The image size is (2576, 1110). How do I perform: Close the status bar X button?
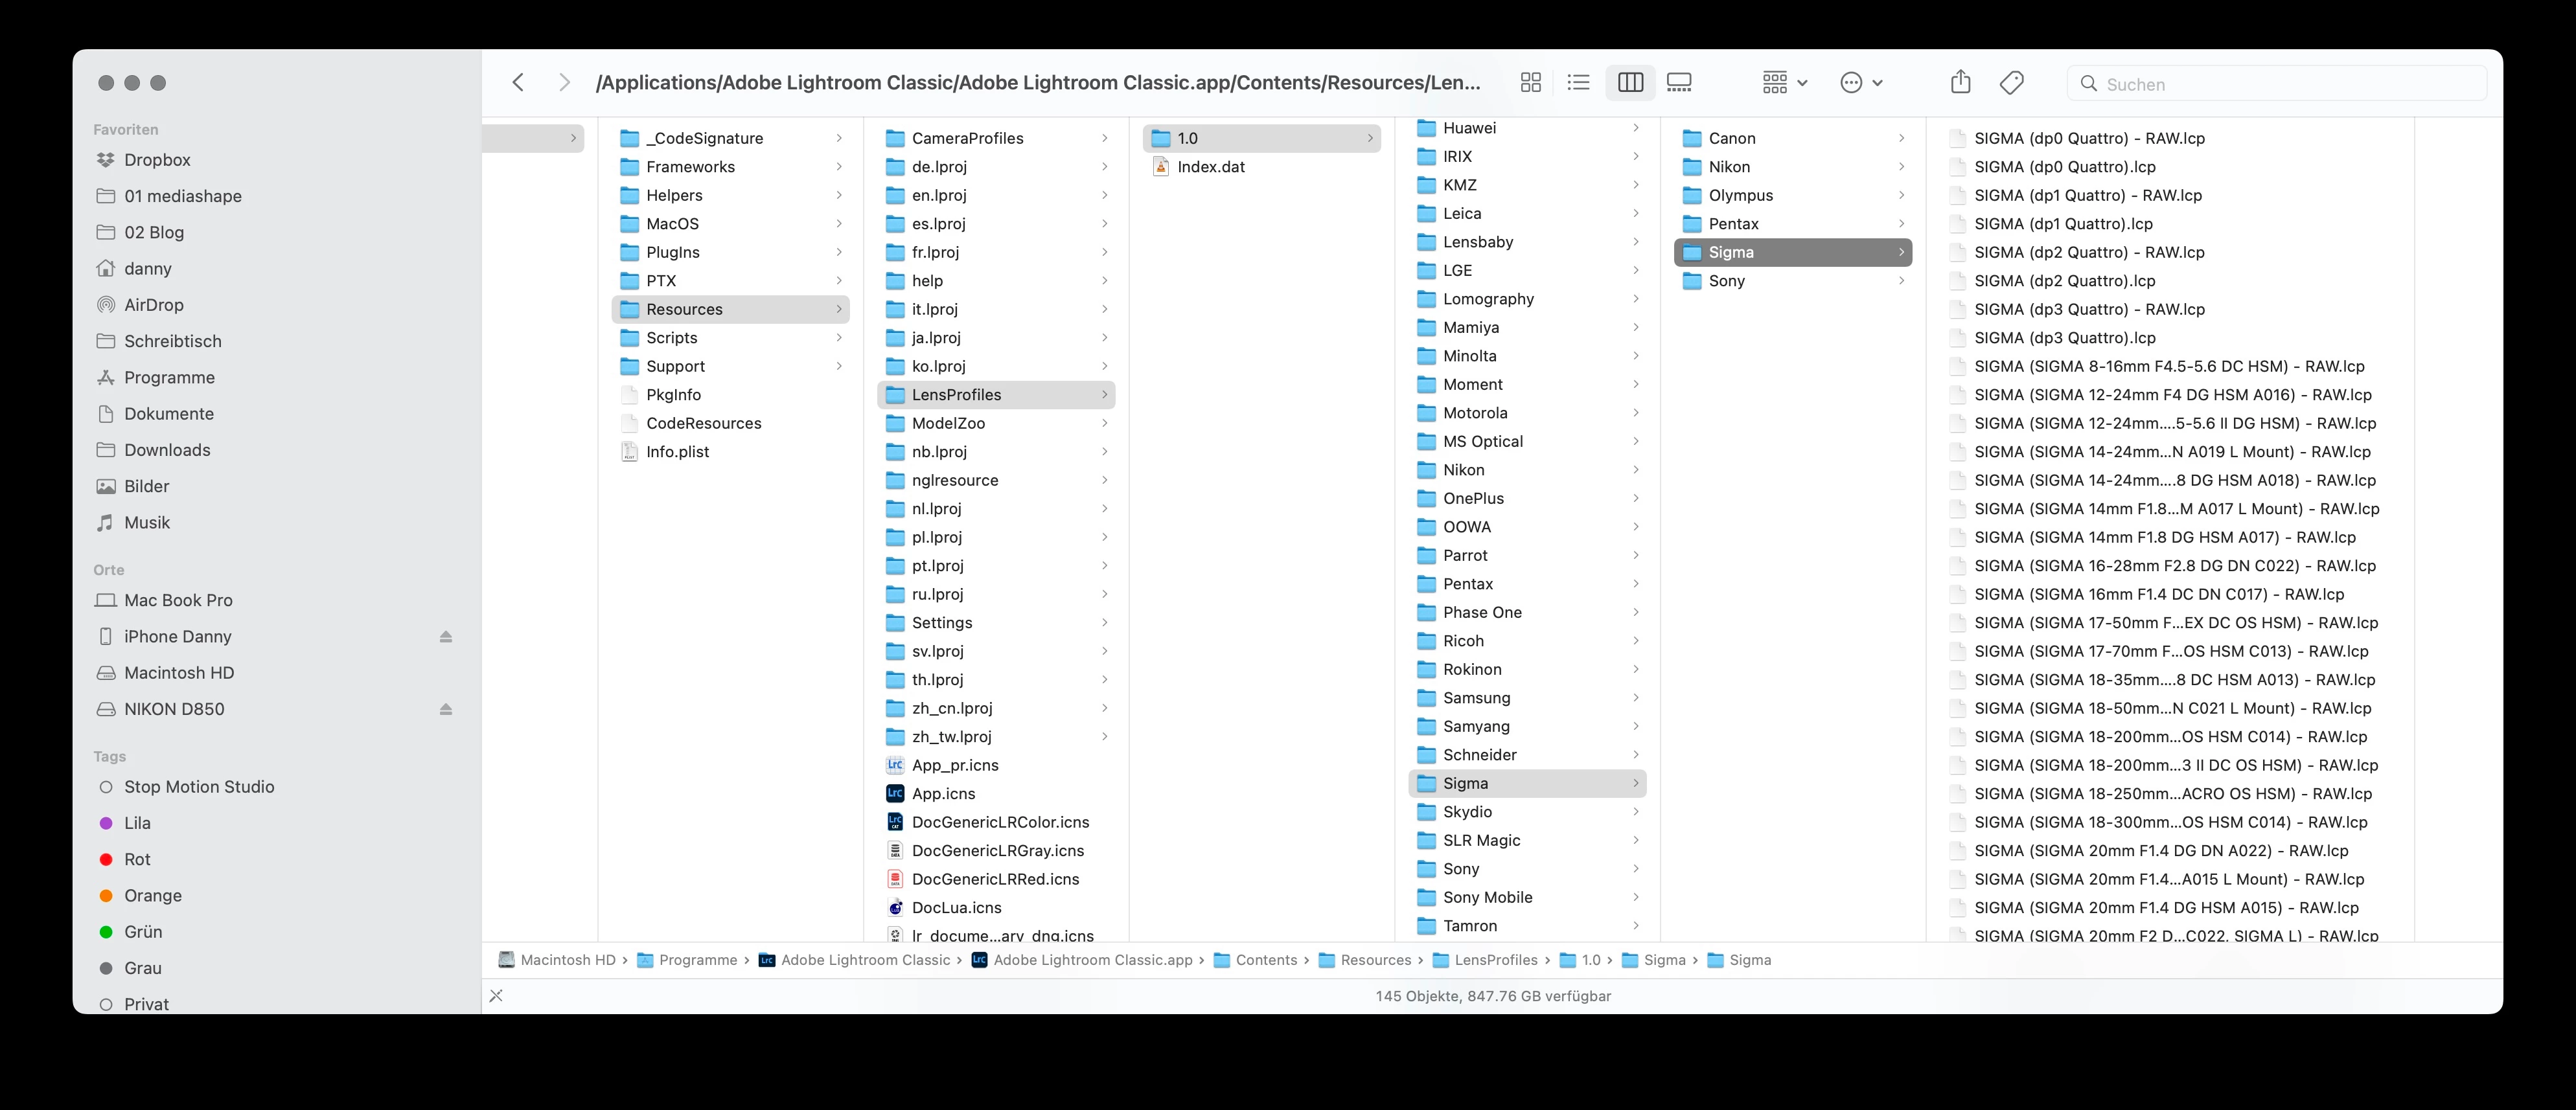click(x=496, y=996)
